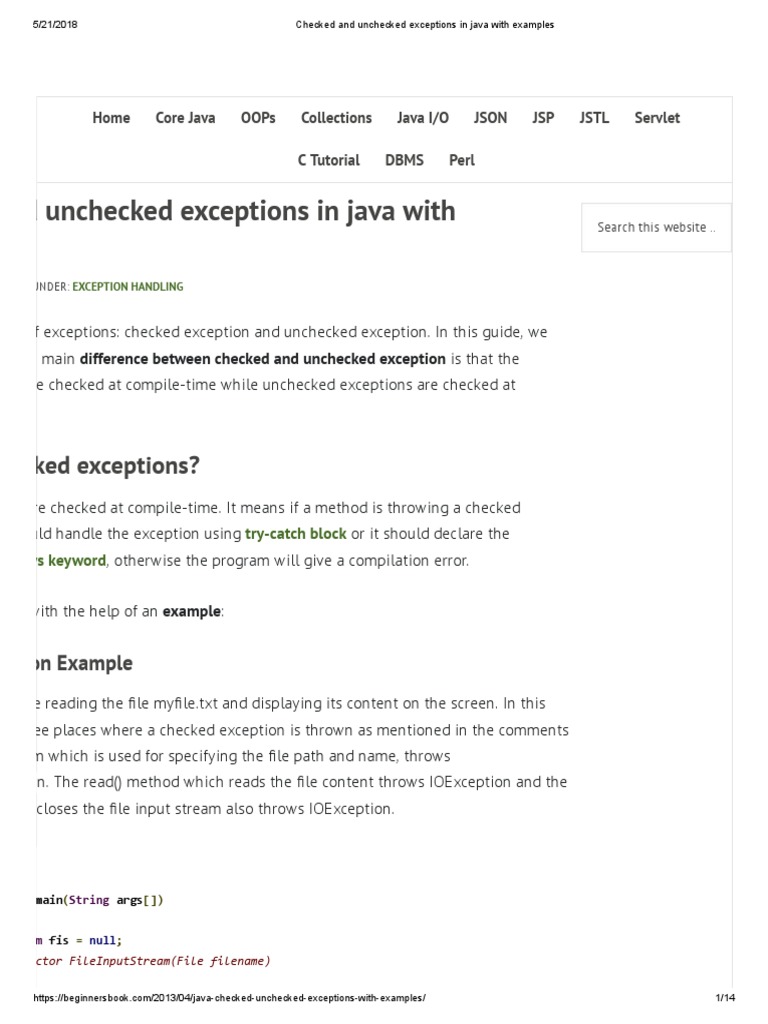Click the bold example word in the text
The height and width of the screenshot is (1024, 768).
pos(191,611)
